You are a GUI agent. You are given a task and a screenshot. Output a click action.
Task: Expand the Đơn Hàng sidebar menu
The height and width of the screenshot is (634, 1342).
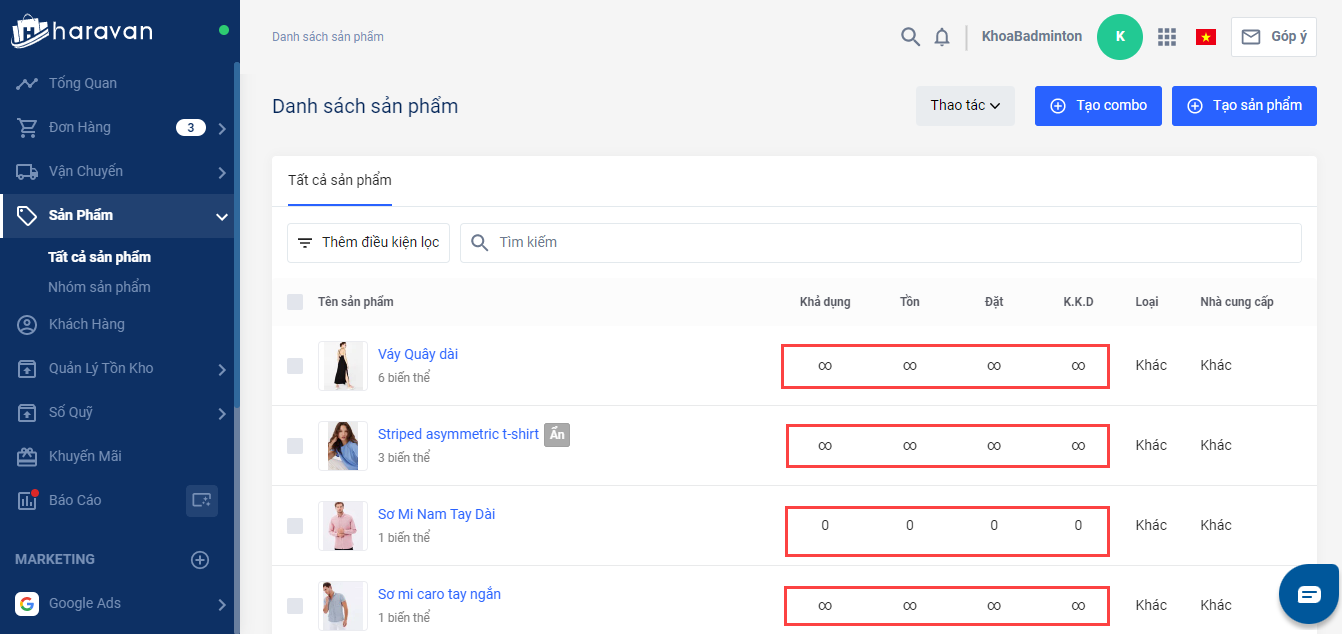(222, 128)
